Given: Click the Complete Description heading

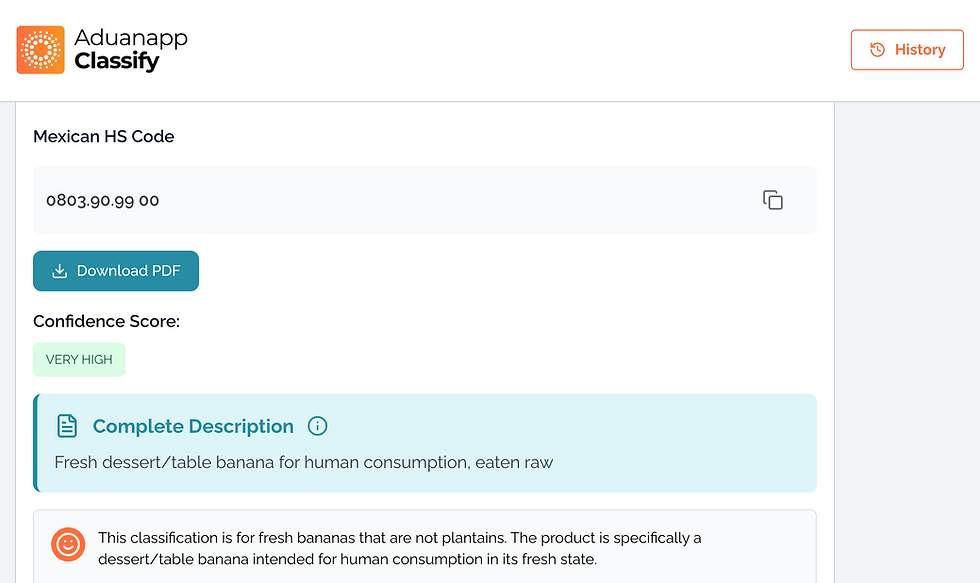Looking at the screenshot, I should point(193,427).
